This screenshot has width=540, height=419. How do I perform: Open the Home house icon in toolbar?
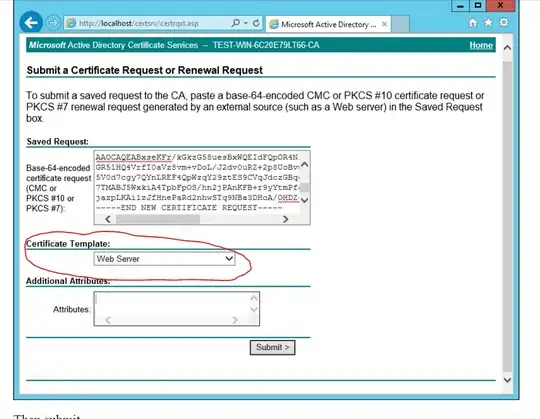473,23
